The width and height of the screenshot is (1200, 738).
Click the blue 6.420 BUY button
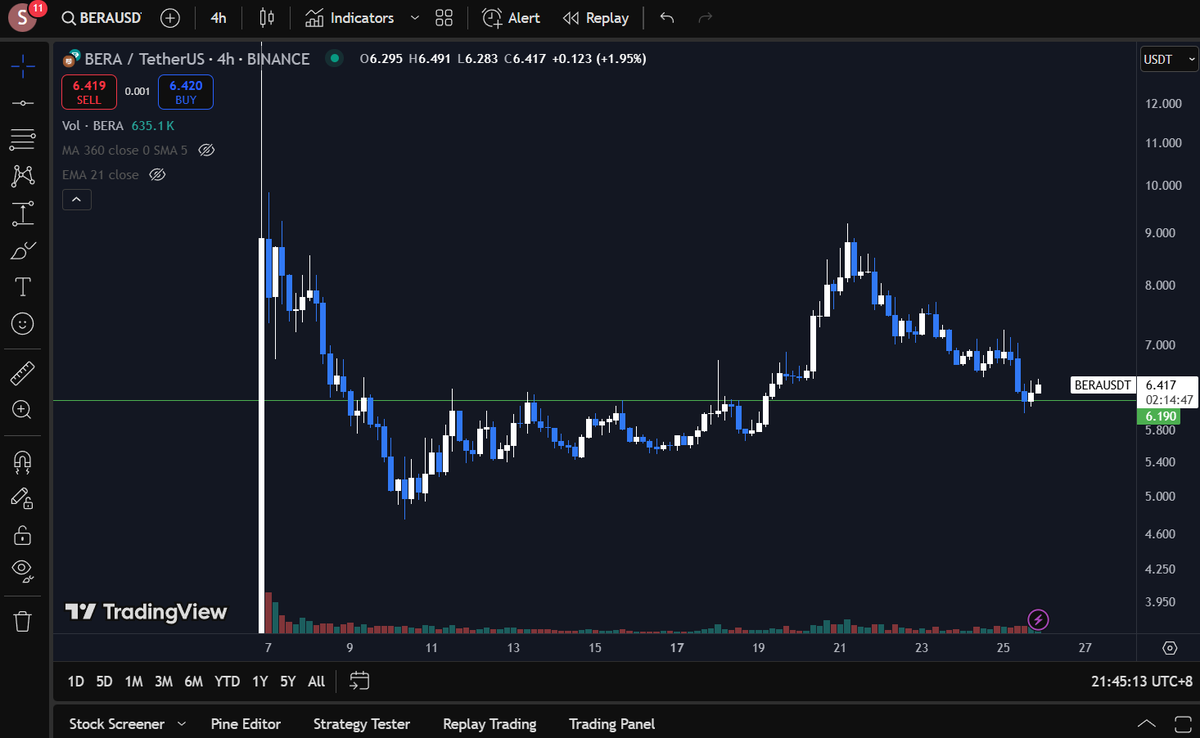pyautogui.click(x=185, y=92)
